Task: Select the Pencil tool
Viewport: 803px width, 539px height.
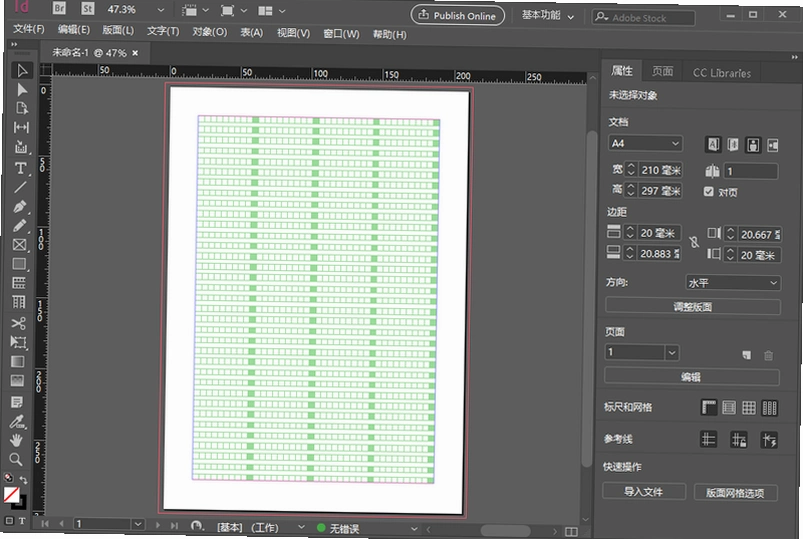Action: 19,225
